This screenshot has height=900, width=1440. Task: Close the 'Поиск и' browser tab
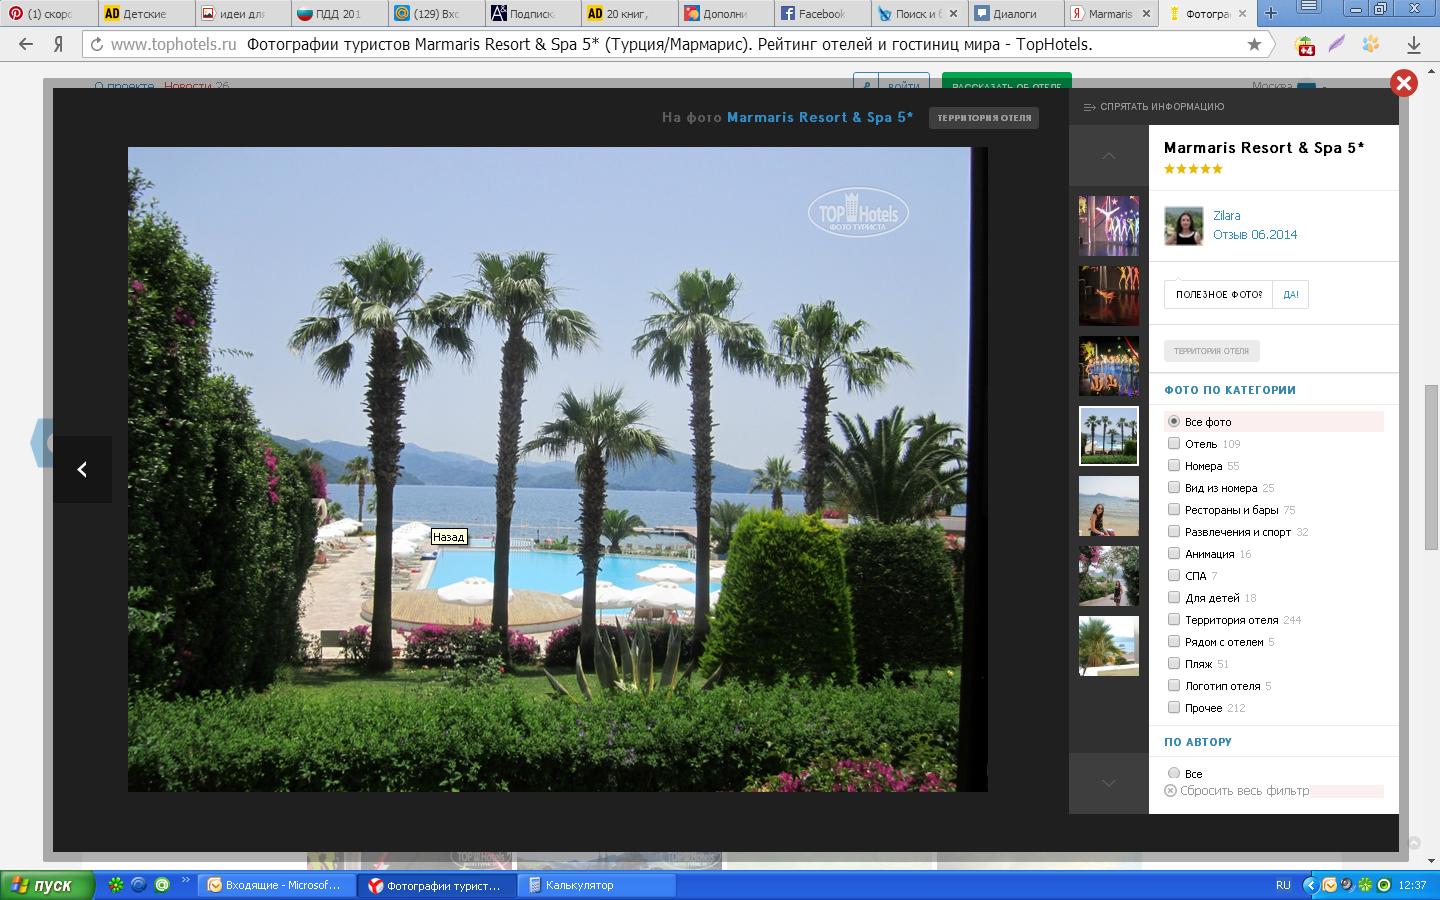point(953,13)
